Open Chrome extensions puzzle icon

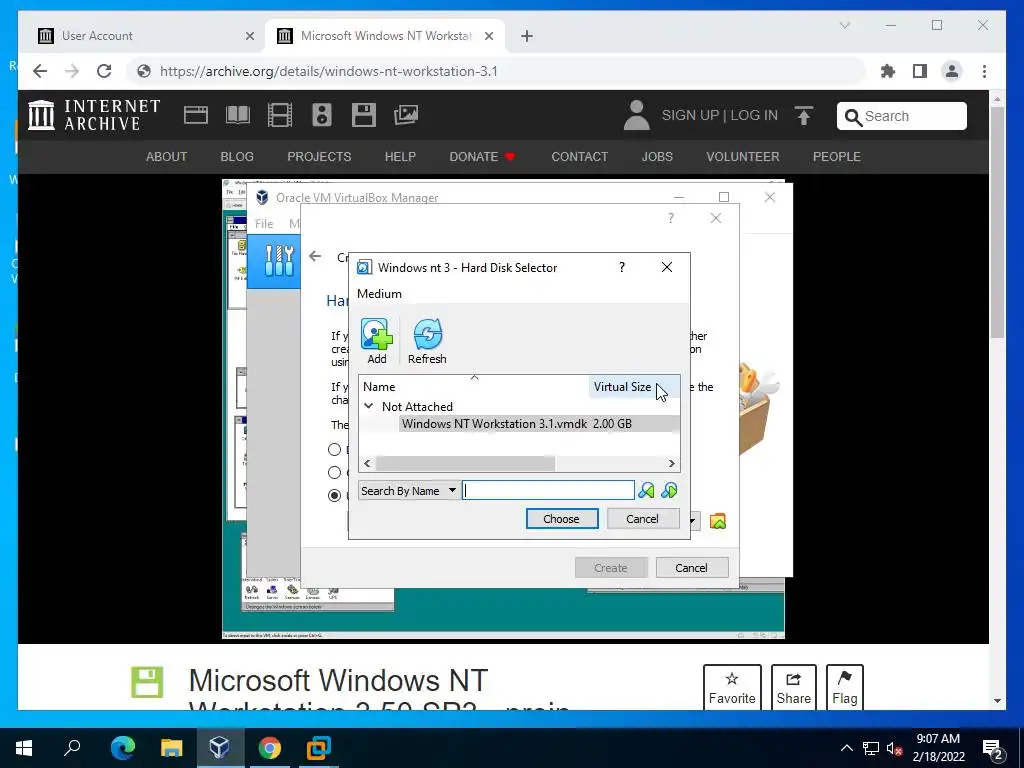point(888,71)
